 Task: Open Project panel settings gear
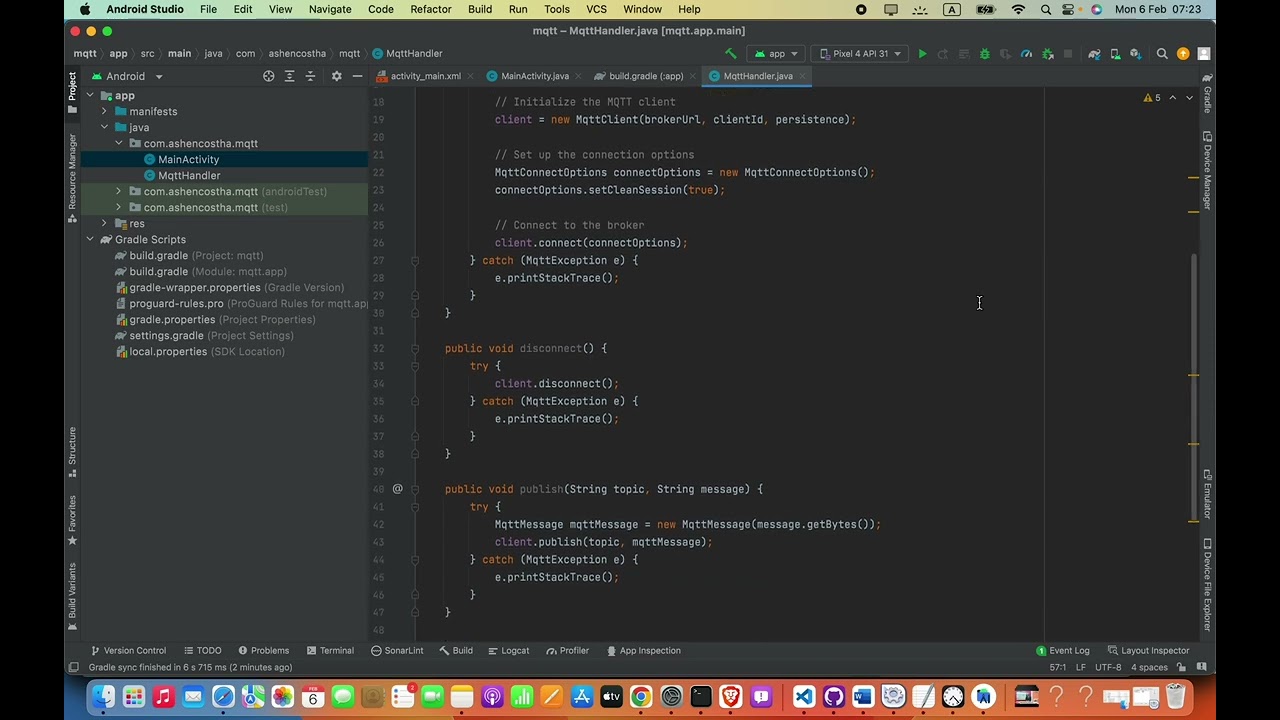[x=336, y=76]
